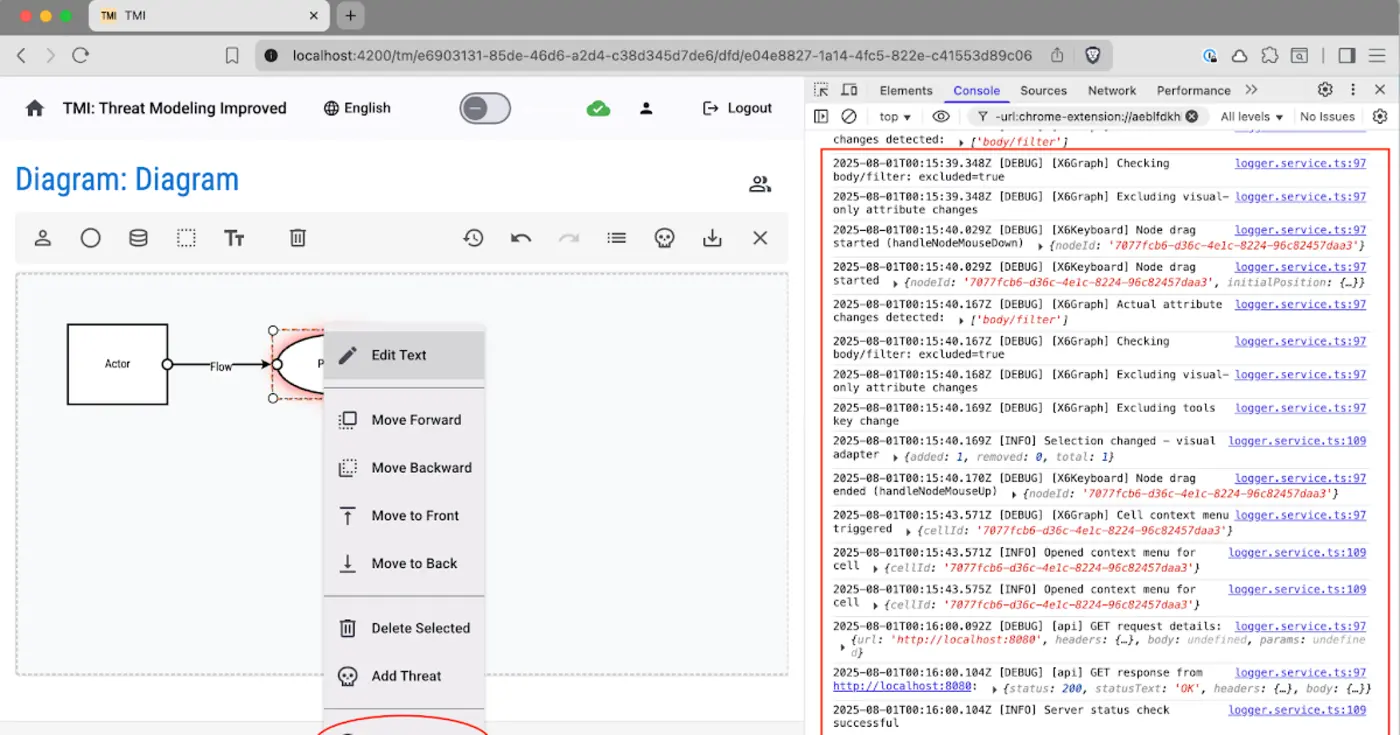1400x735 pixels.
Task: Open the user profile icon
Action: click(646, 108)
